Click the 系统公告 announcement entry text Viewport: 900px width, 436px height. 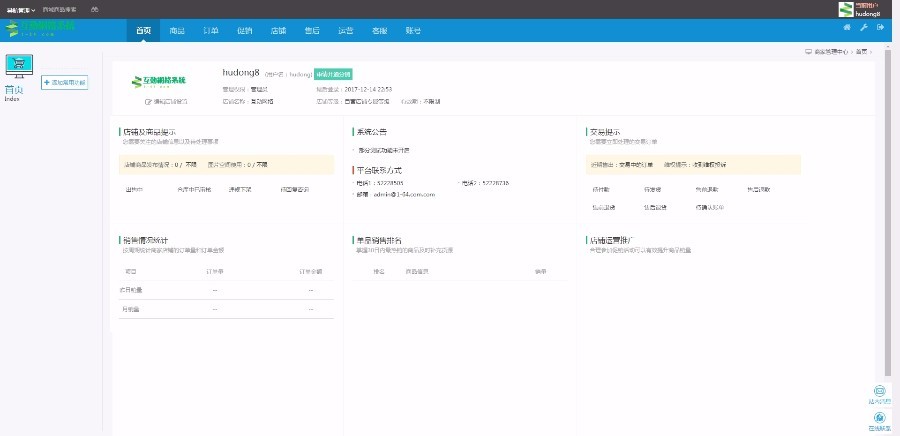(x=383, y=150)
